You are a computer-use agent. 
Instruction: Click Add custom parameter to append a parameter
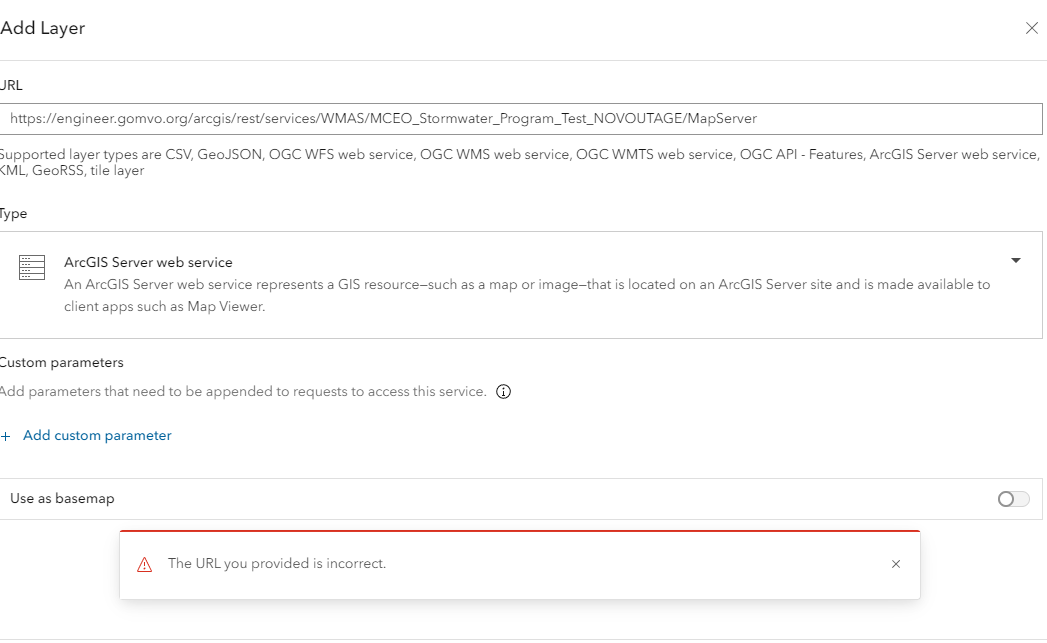coord(97,435)
